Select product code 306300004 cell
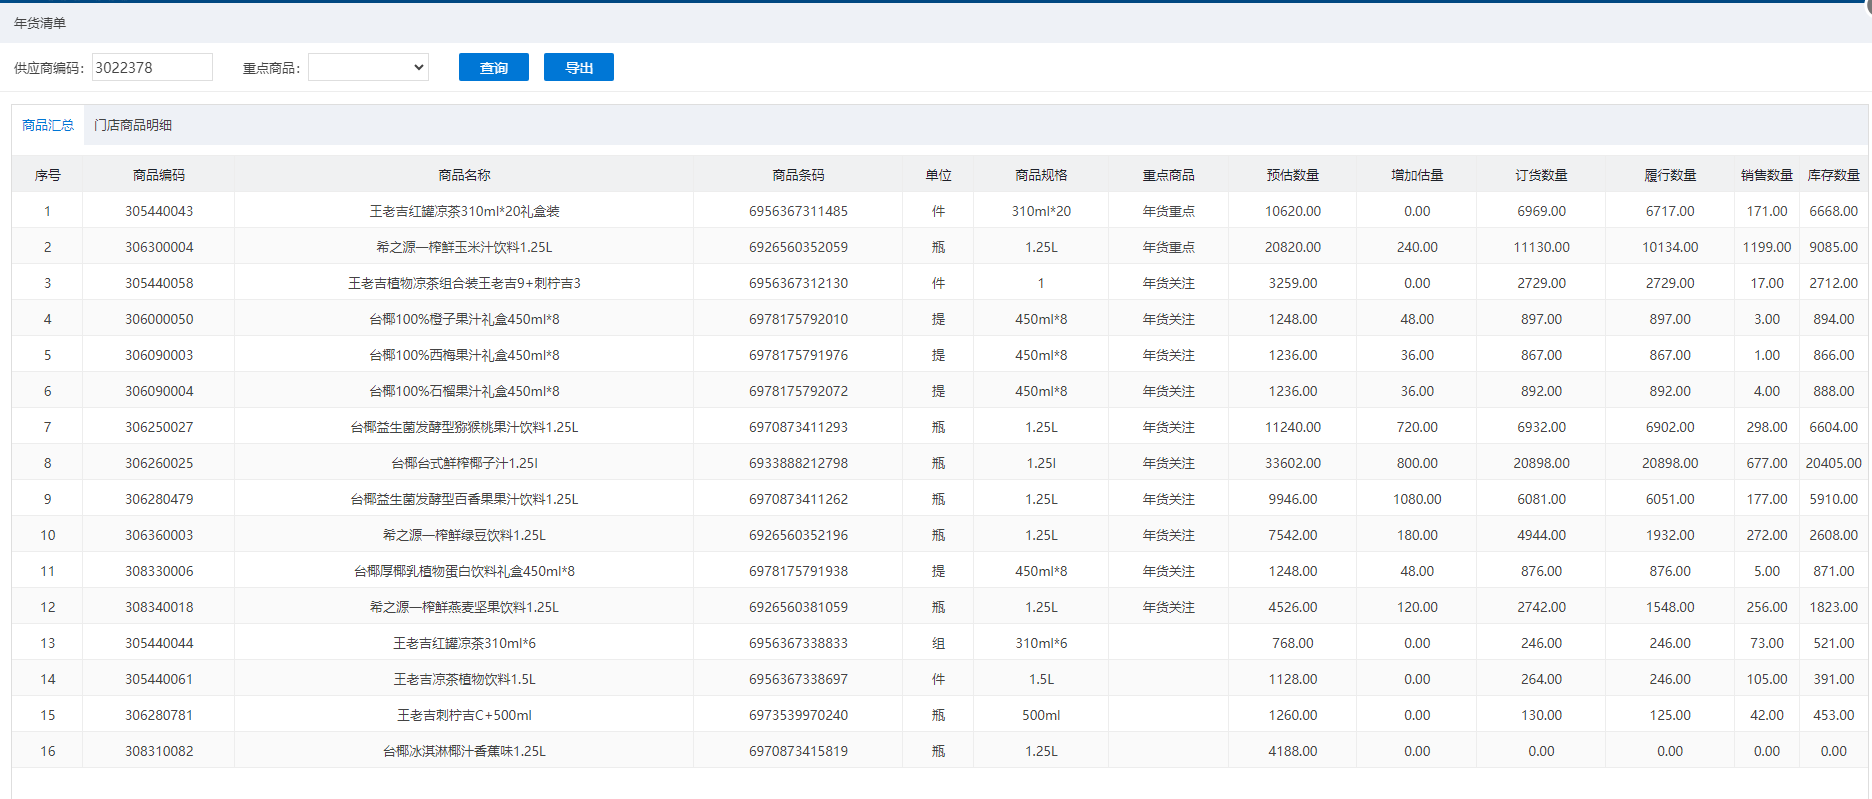The width and height of the screenshot is (1872, 799). pyautogui.click(x=159, y=247)
